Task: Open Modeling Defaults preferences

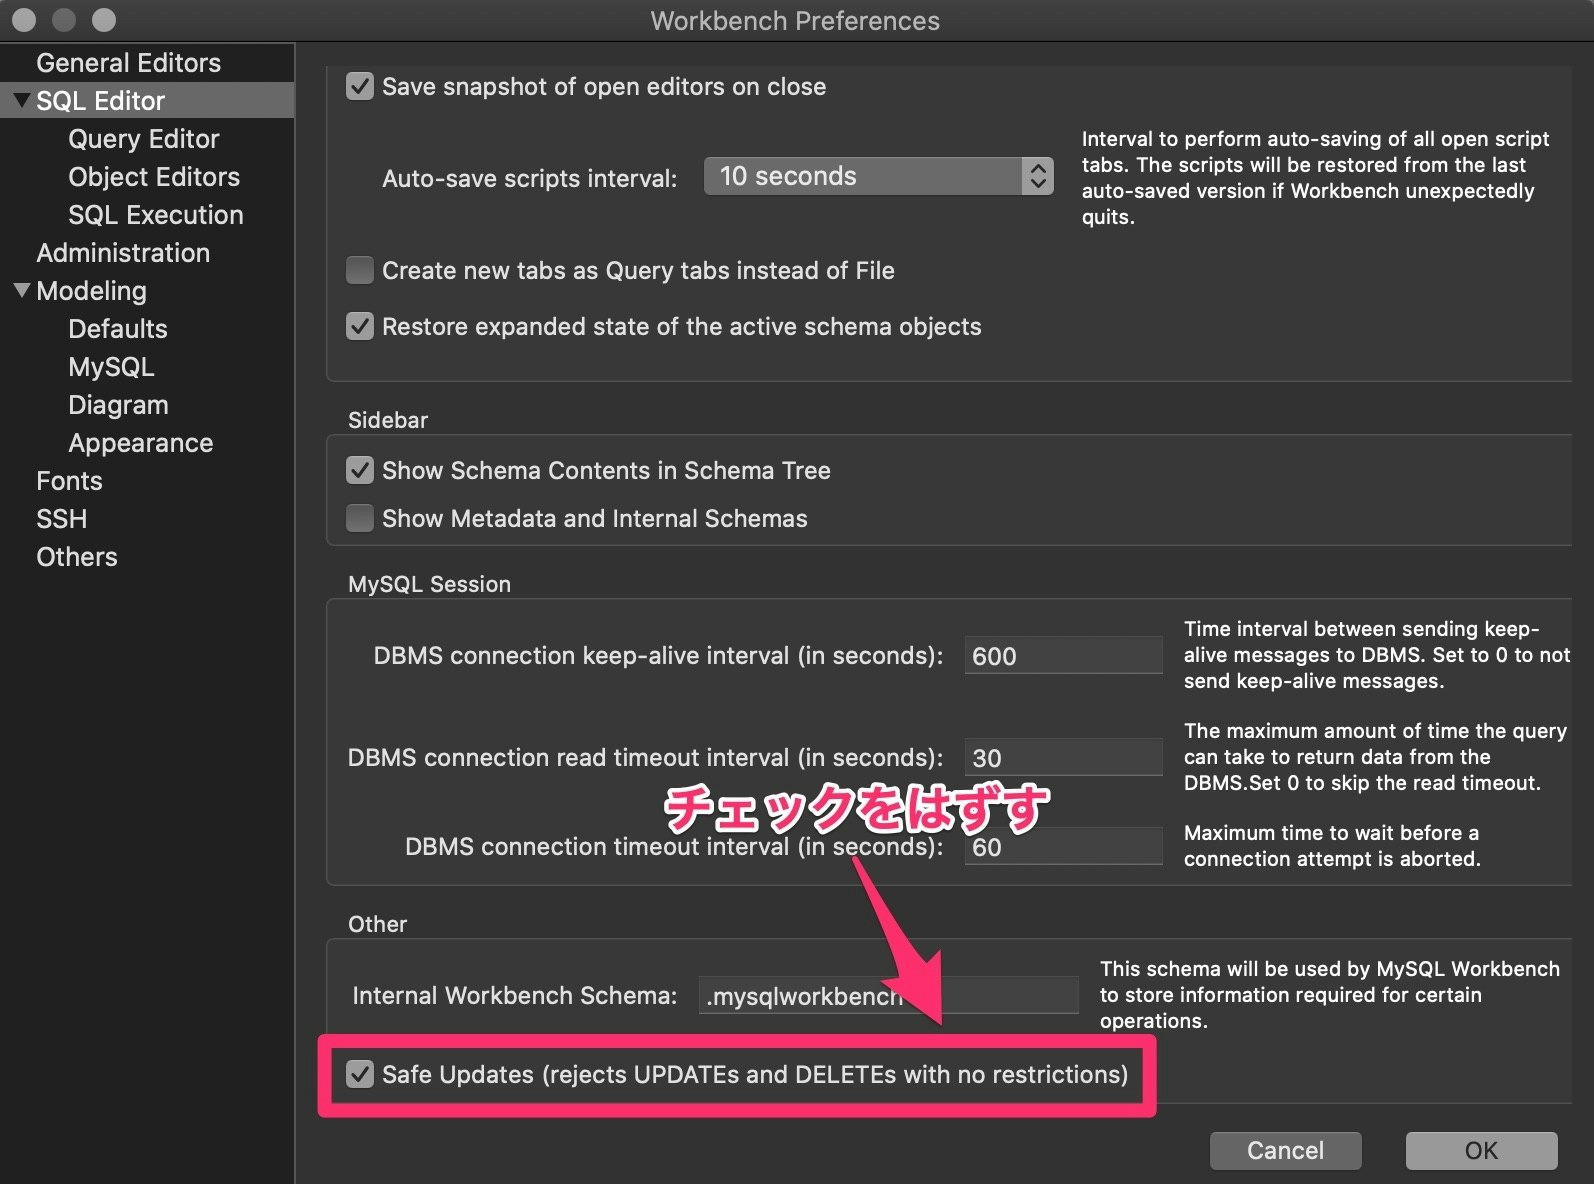Action: (118, 329)
